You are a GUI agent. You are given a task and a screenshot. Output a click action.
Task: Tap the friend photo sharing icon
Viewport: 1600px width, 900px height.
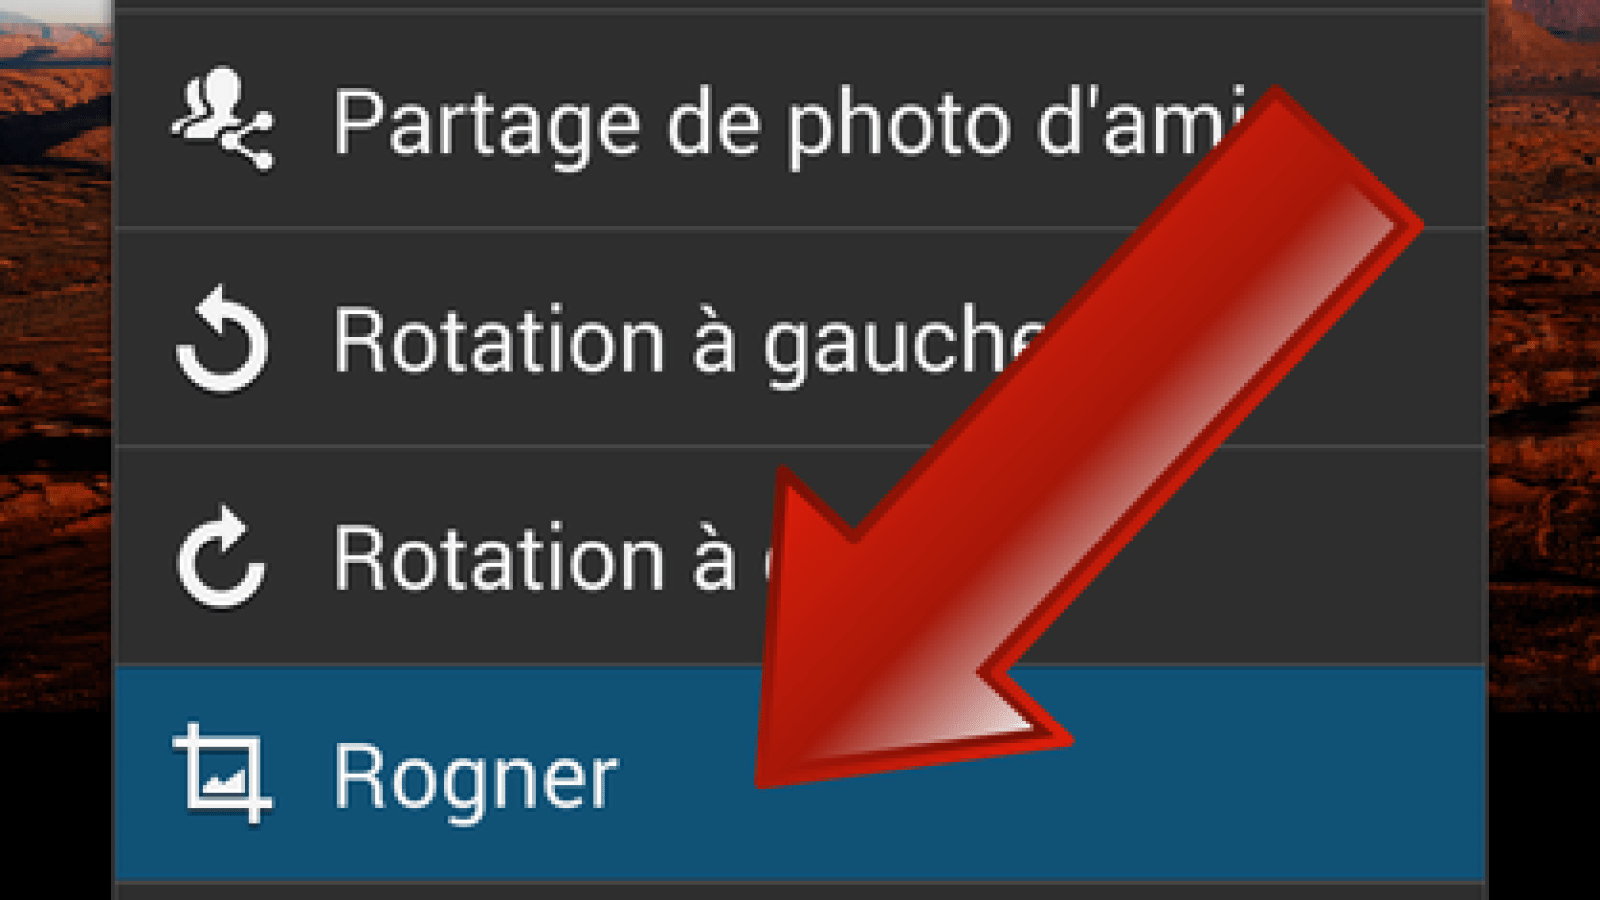click(222, 120)
